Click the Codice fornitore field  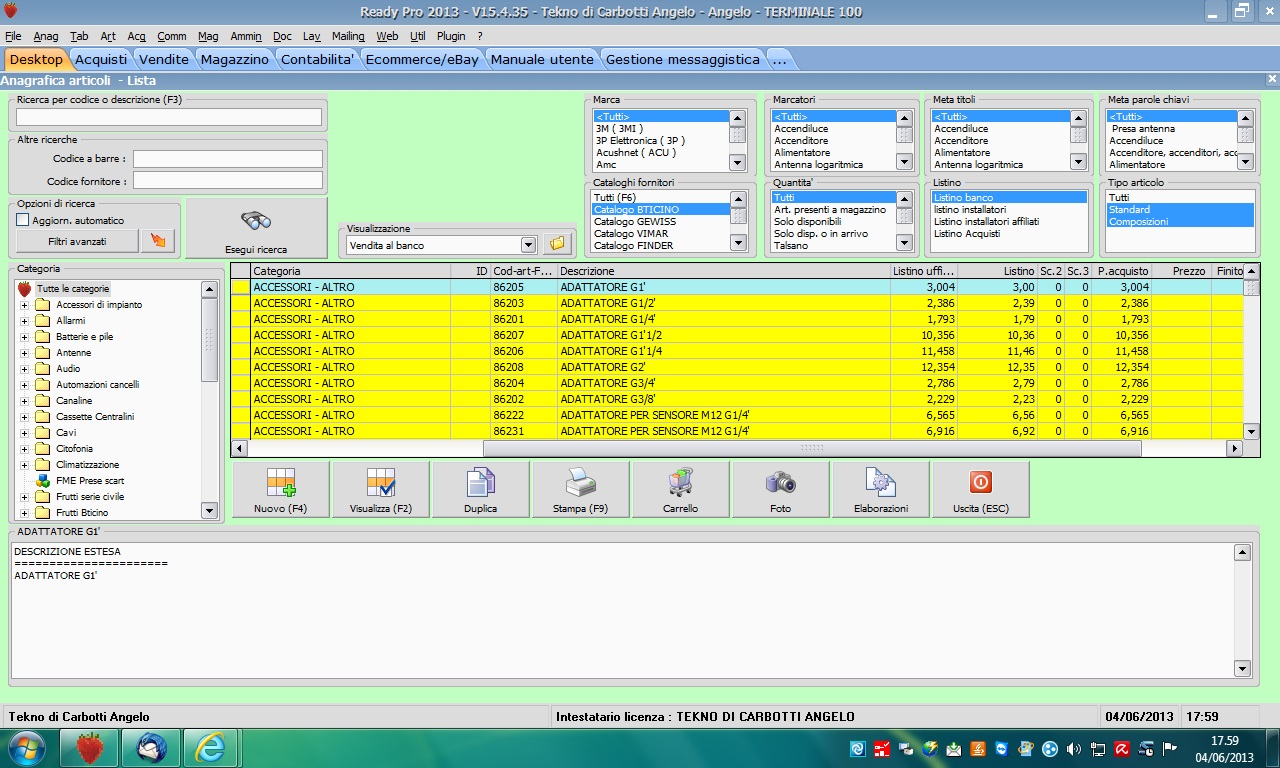click(228, 181)
